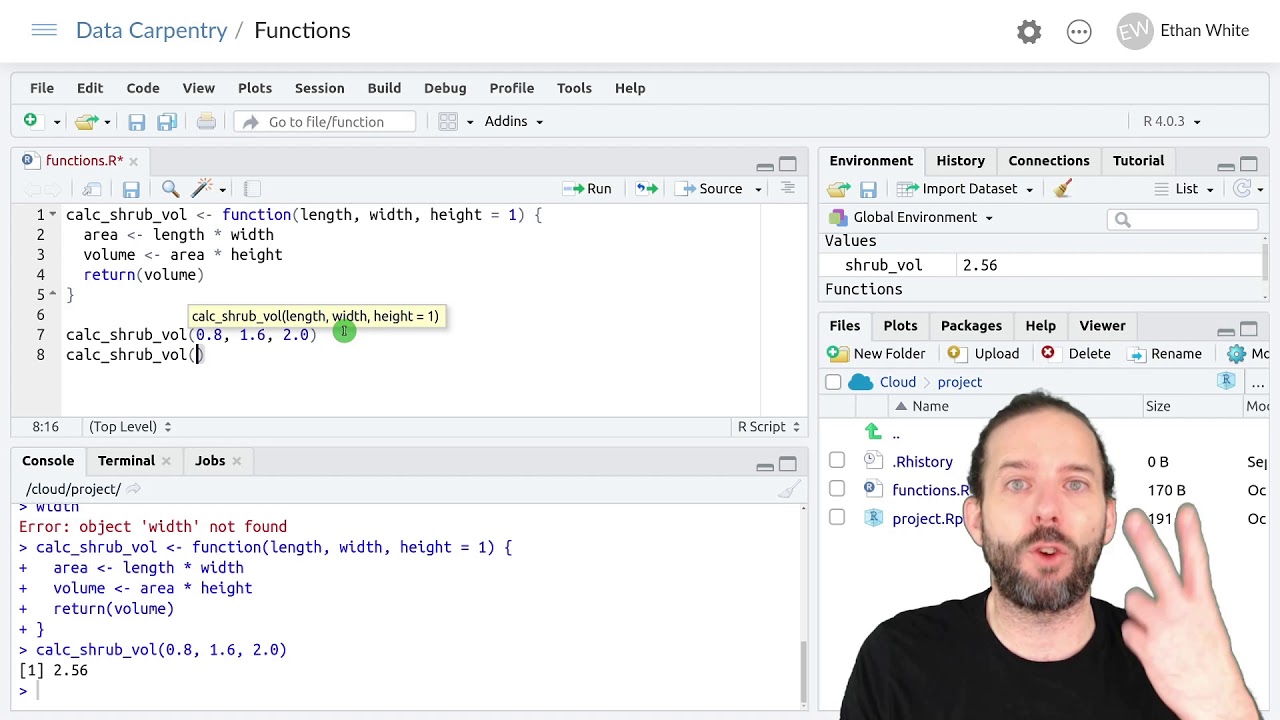Re-run previous code region

647,188
